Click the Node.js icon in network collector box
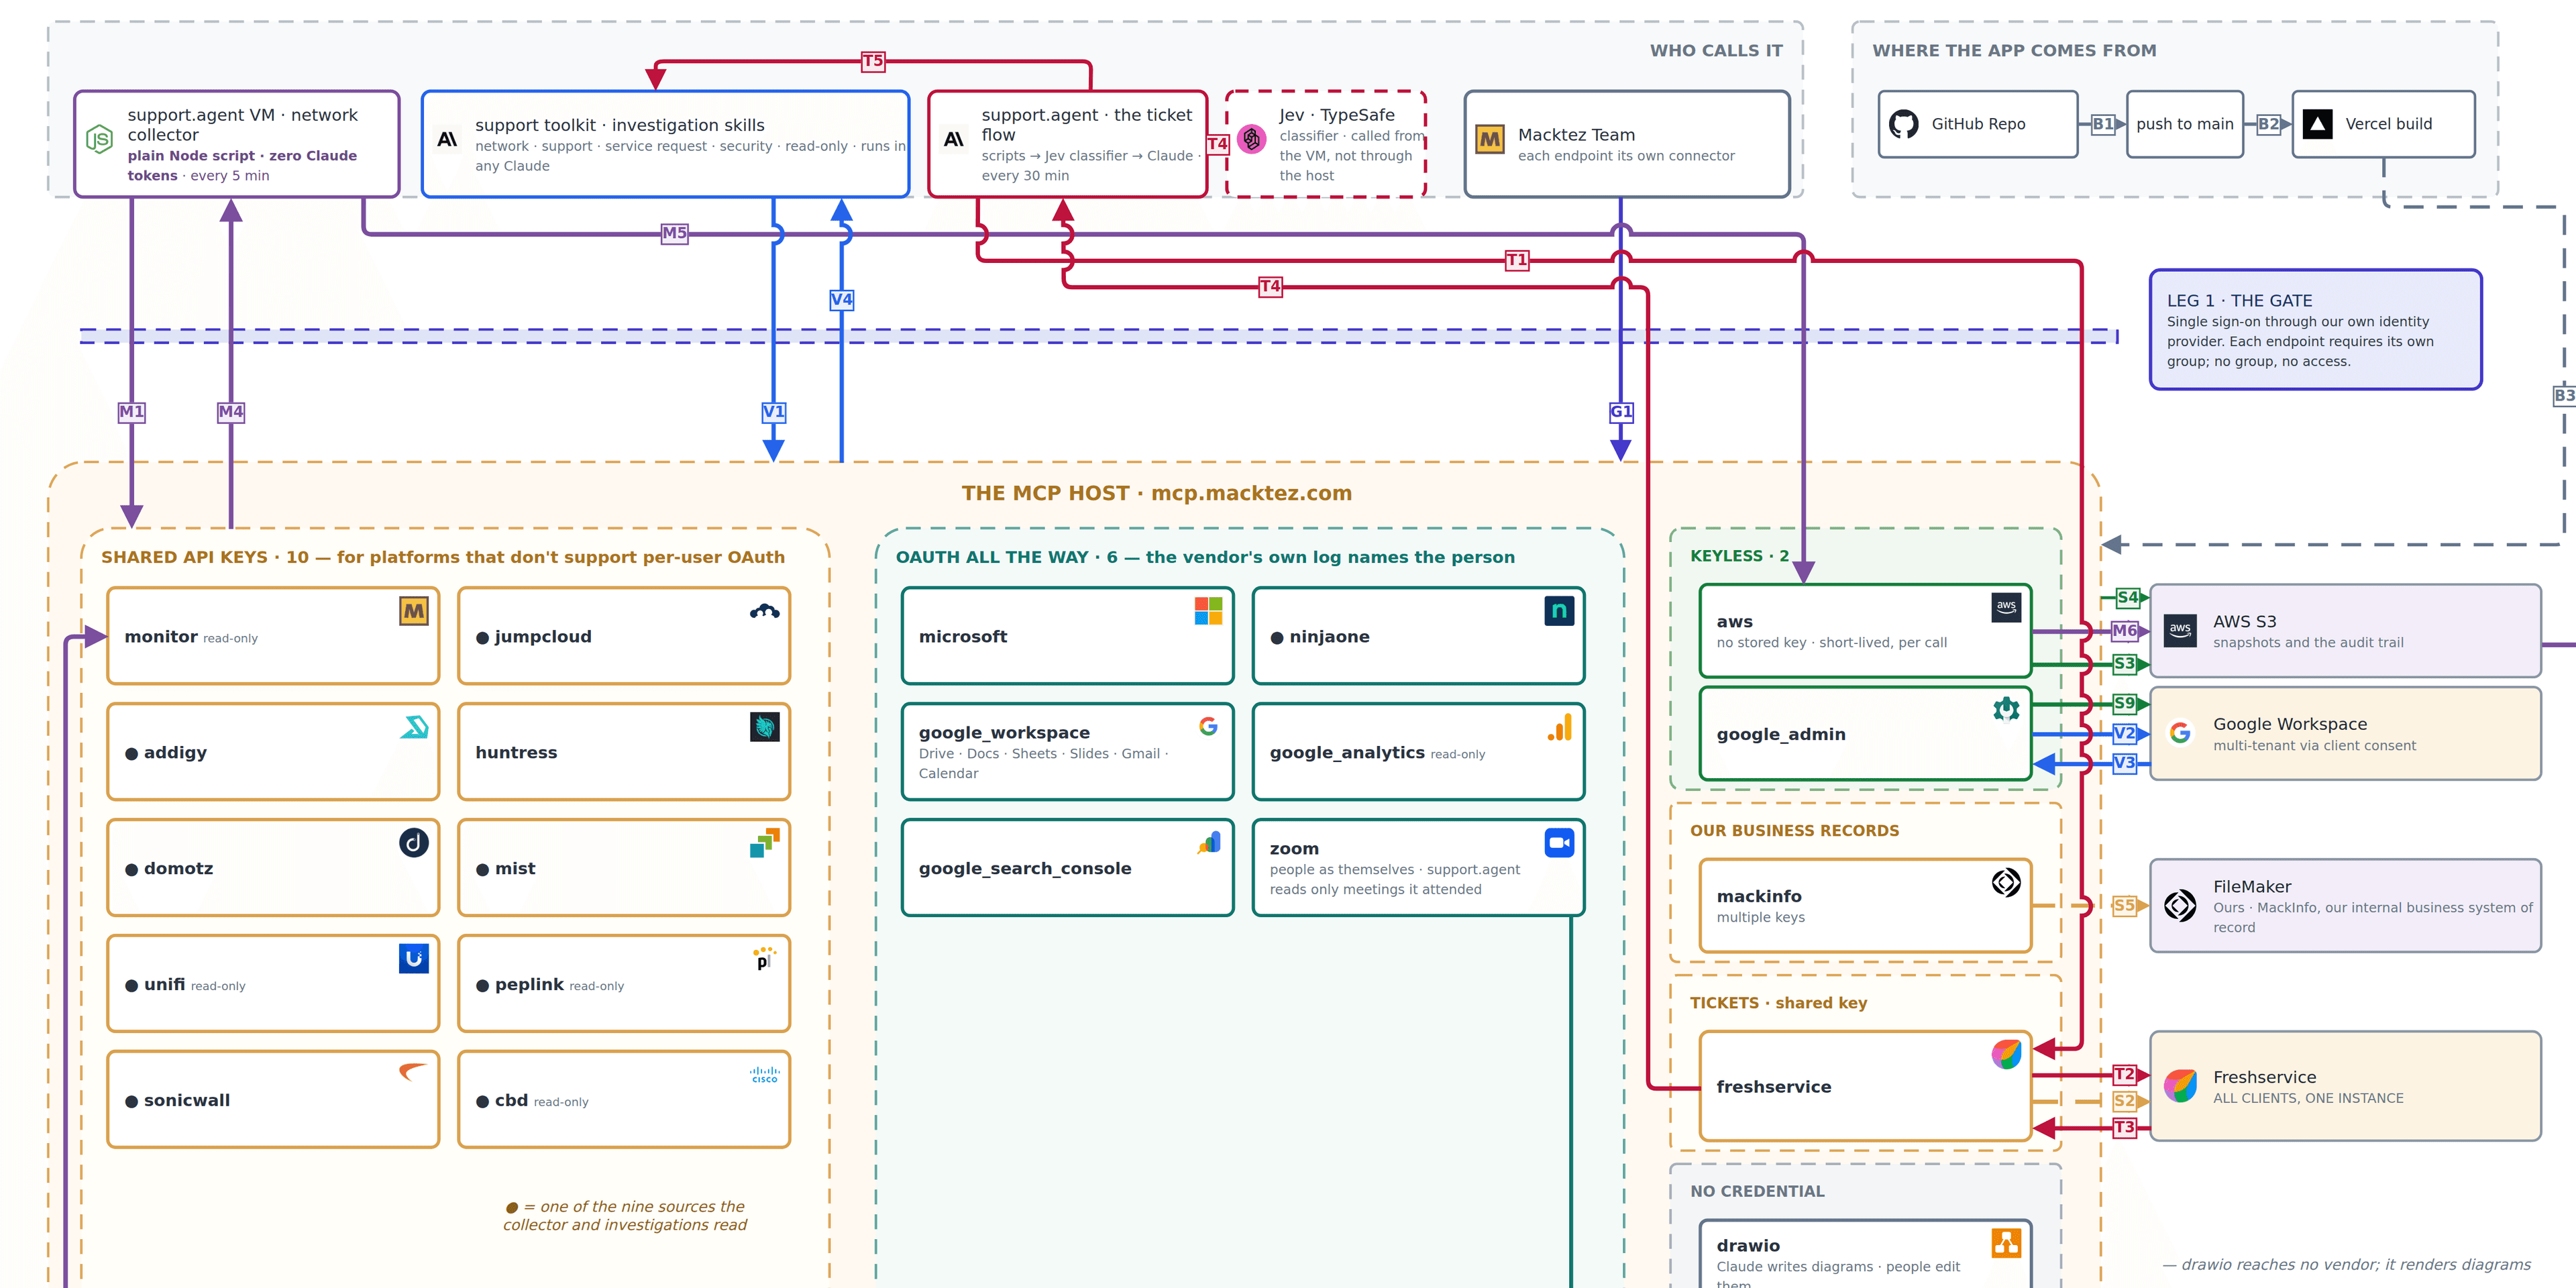 [99, 139]
